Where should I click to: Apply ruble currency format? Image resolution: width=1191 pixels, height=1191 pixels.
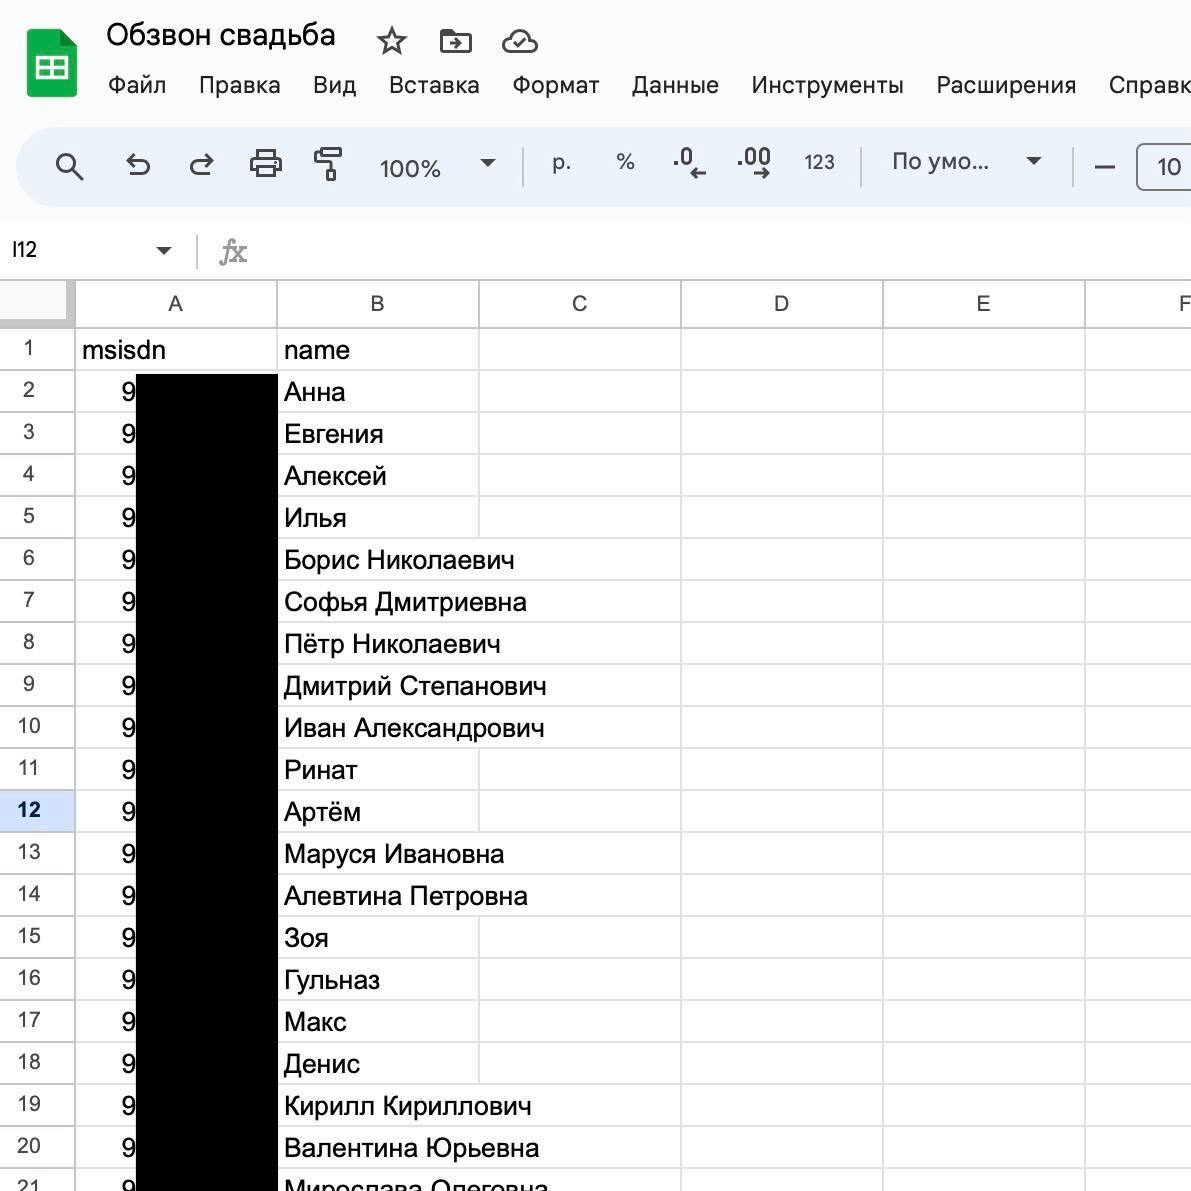[x=561, y=163]
